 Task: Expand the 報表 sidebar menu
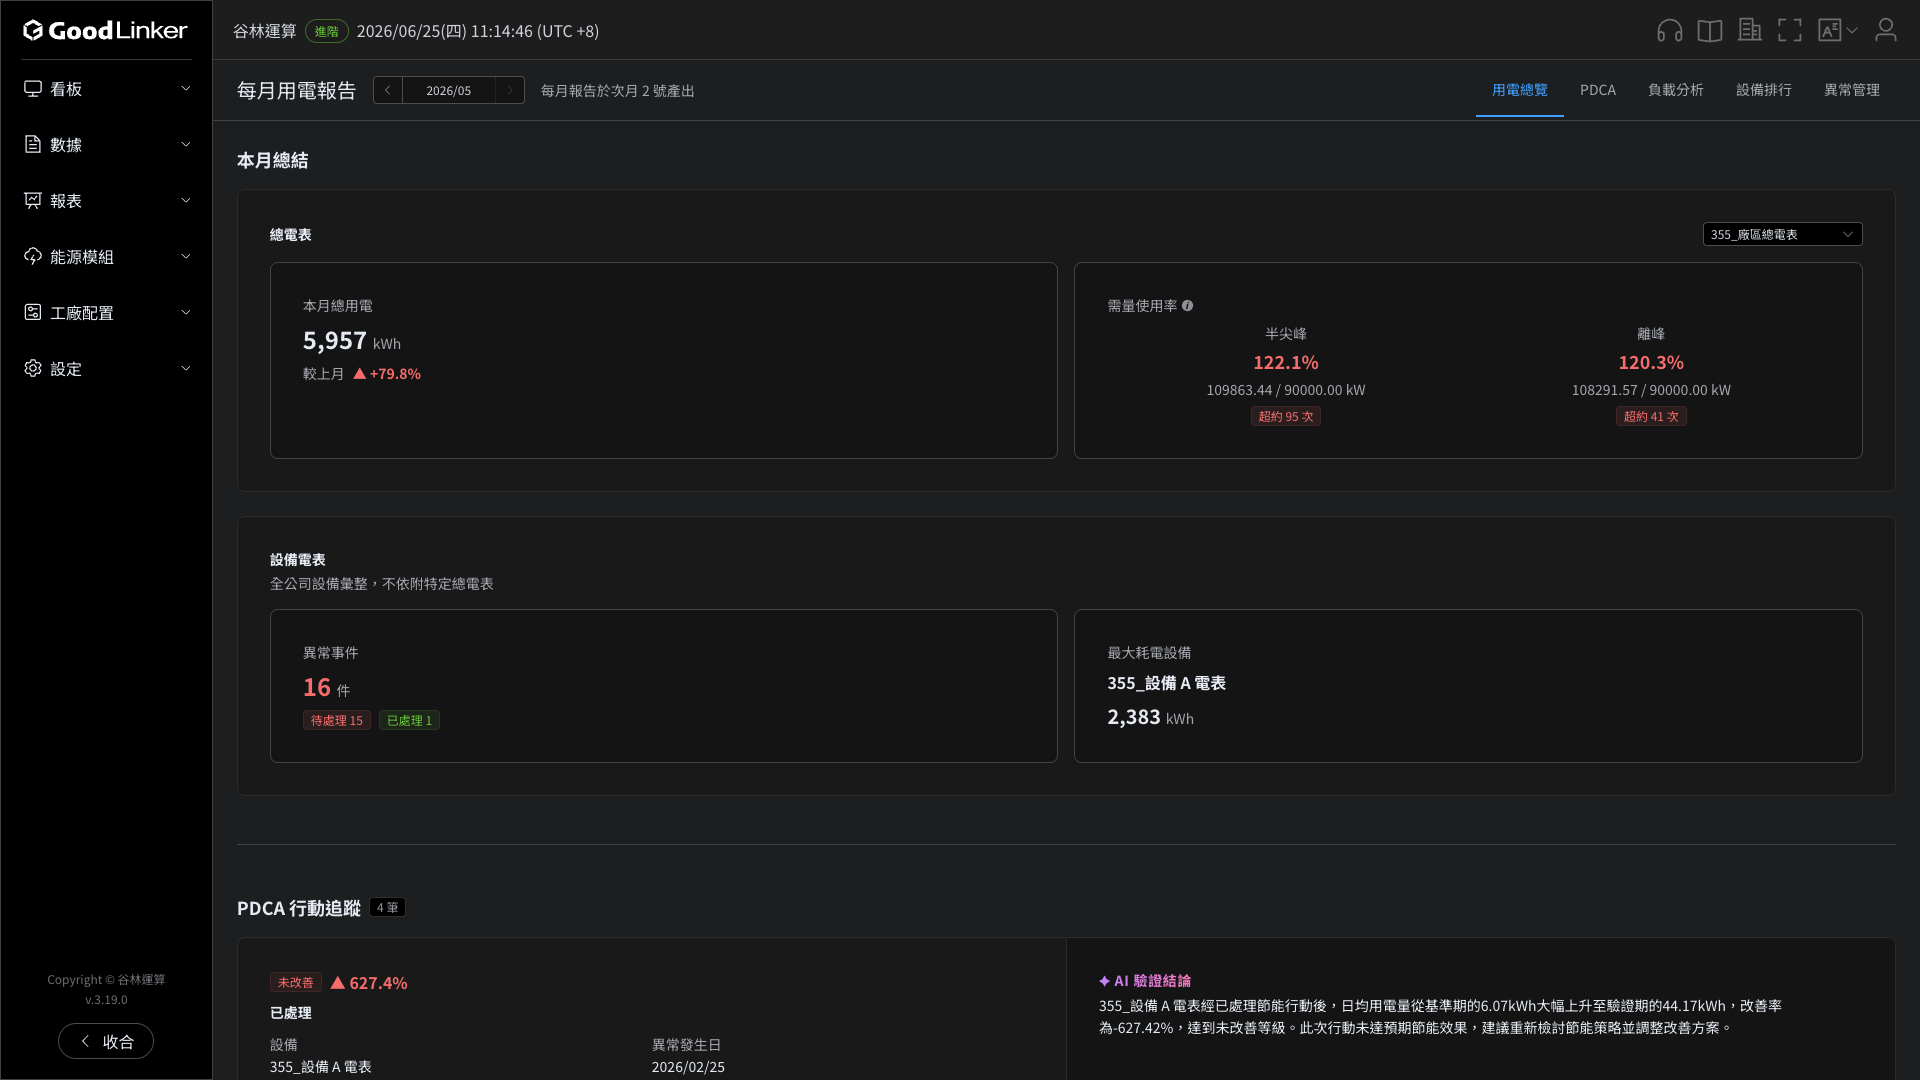coord(186,201)
